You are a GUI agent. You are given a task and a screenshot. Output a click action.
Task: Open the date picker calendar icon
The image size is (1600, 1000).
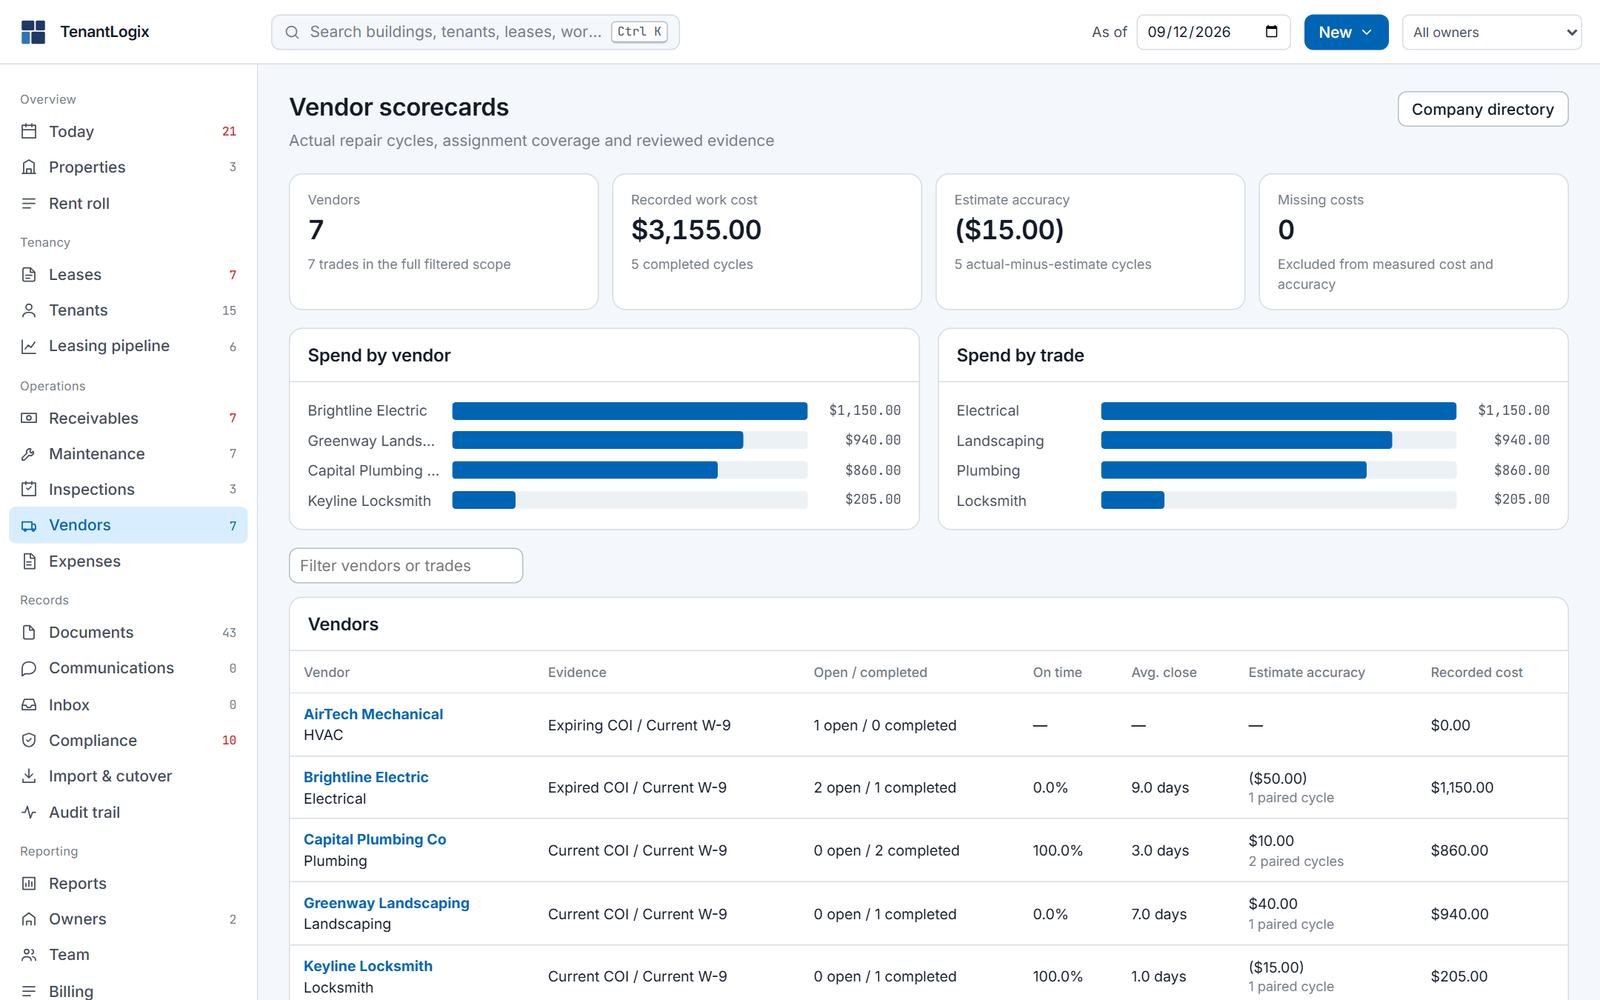[x=1271, y=32]
